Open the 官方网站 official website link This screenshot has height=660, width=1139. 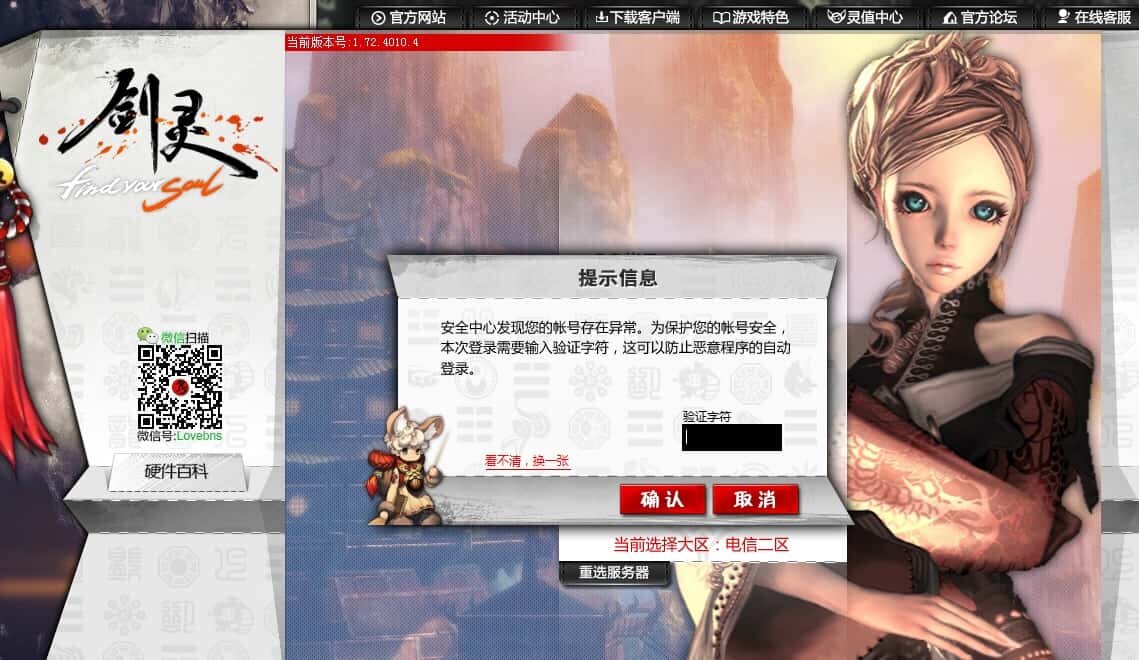(x=418, y=17)
